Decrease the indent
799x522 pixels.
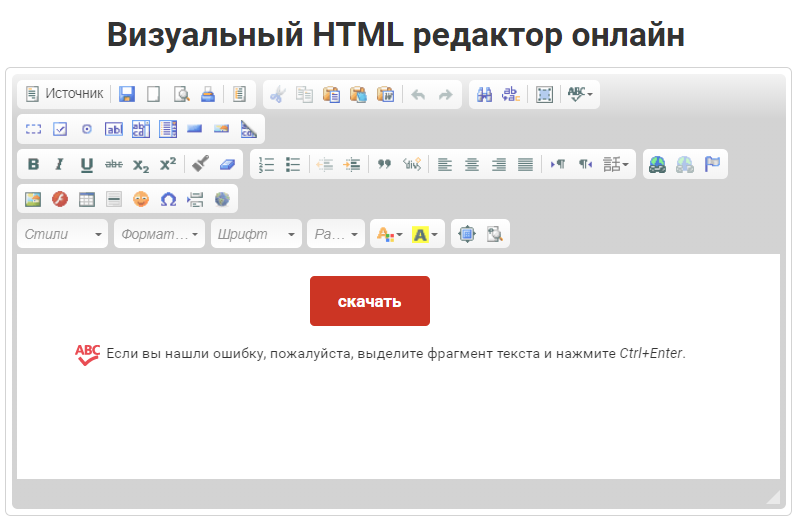(x=325, y=165)
